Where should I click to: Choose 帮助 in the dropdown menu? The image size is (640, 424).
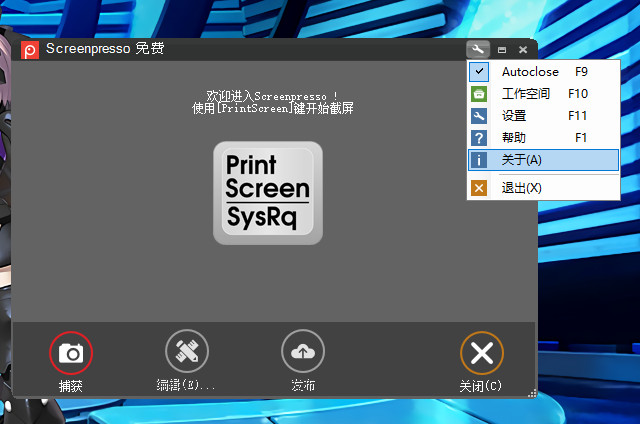point(544,138)
